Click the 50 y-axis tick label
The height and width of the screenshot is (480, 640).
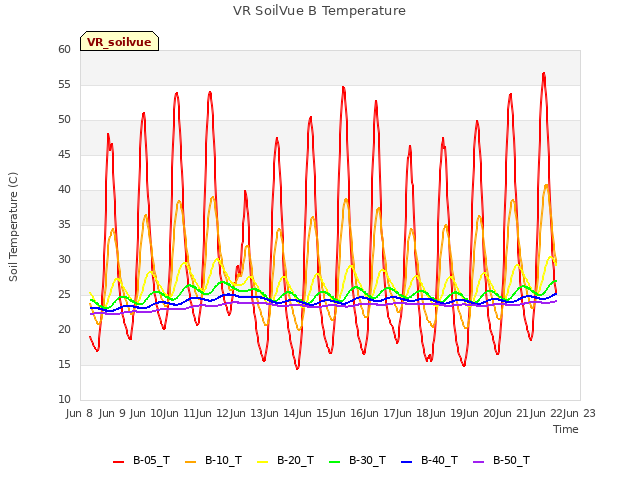pos(64,120)
